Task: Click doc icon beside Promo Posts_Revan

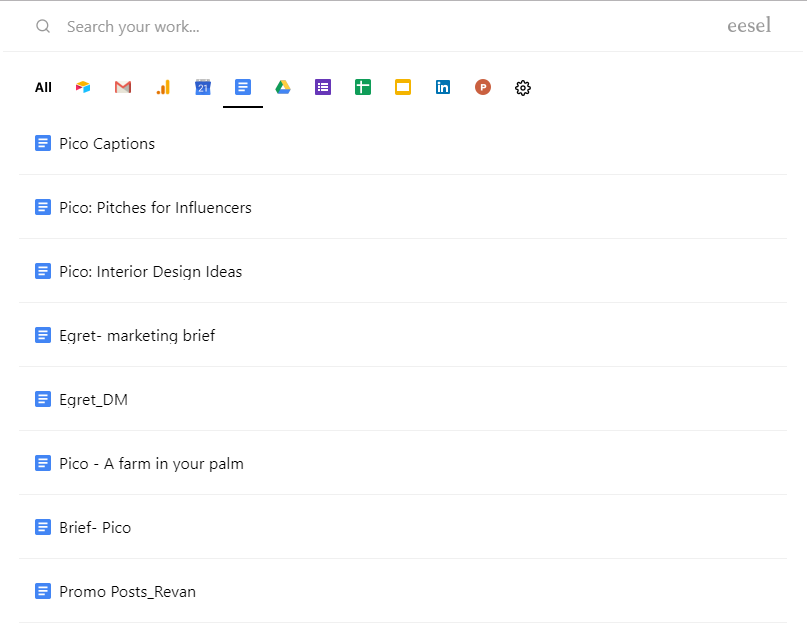Action: coord(43,591)
